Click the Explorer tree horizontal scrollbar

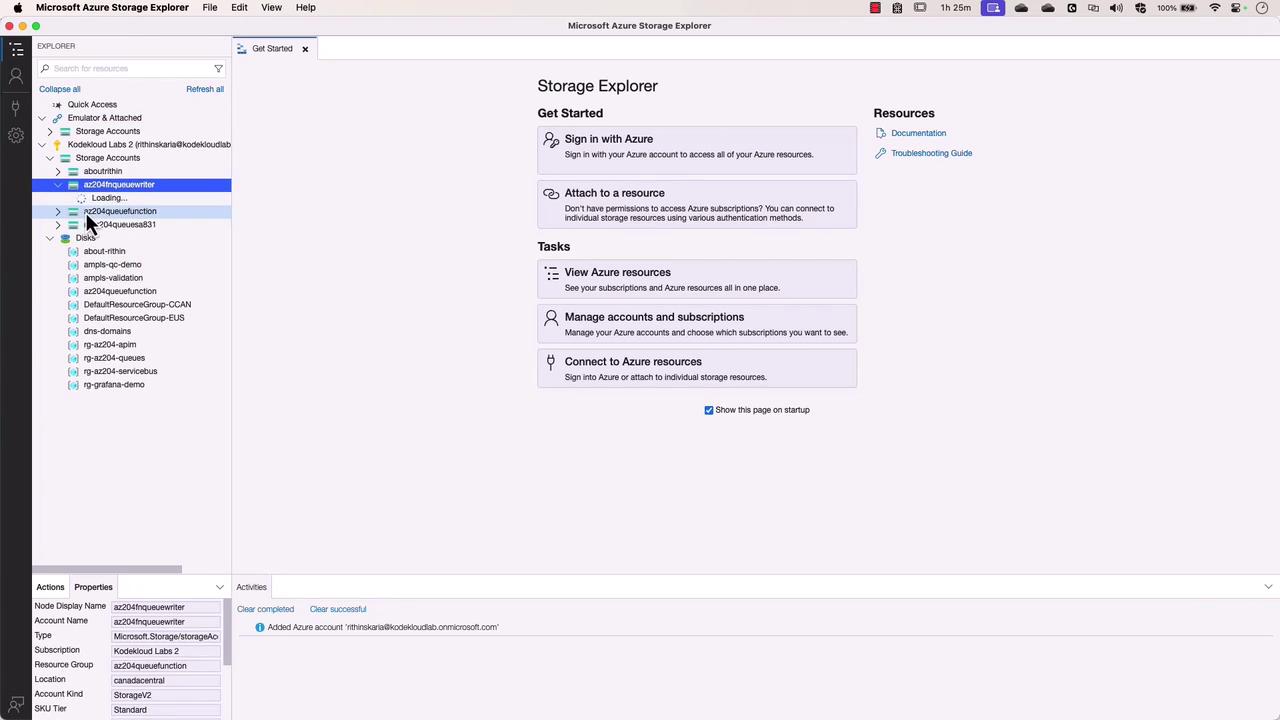(107, 570)
